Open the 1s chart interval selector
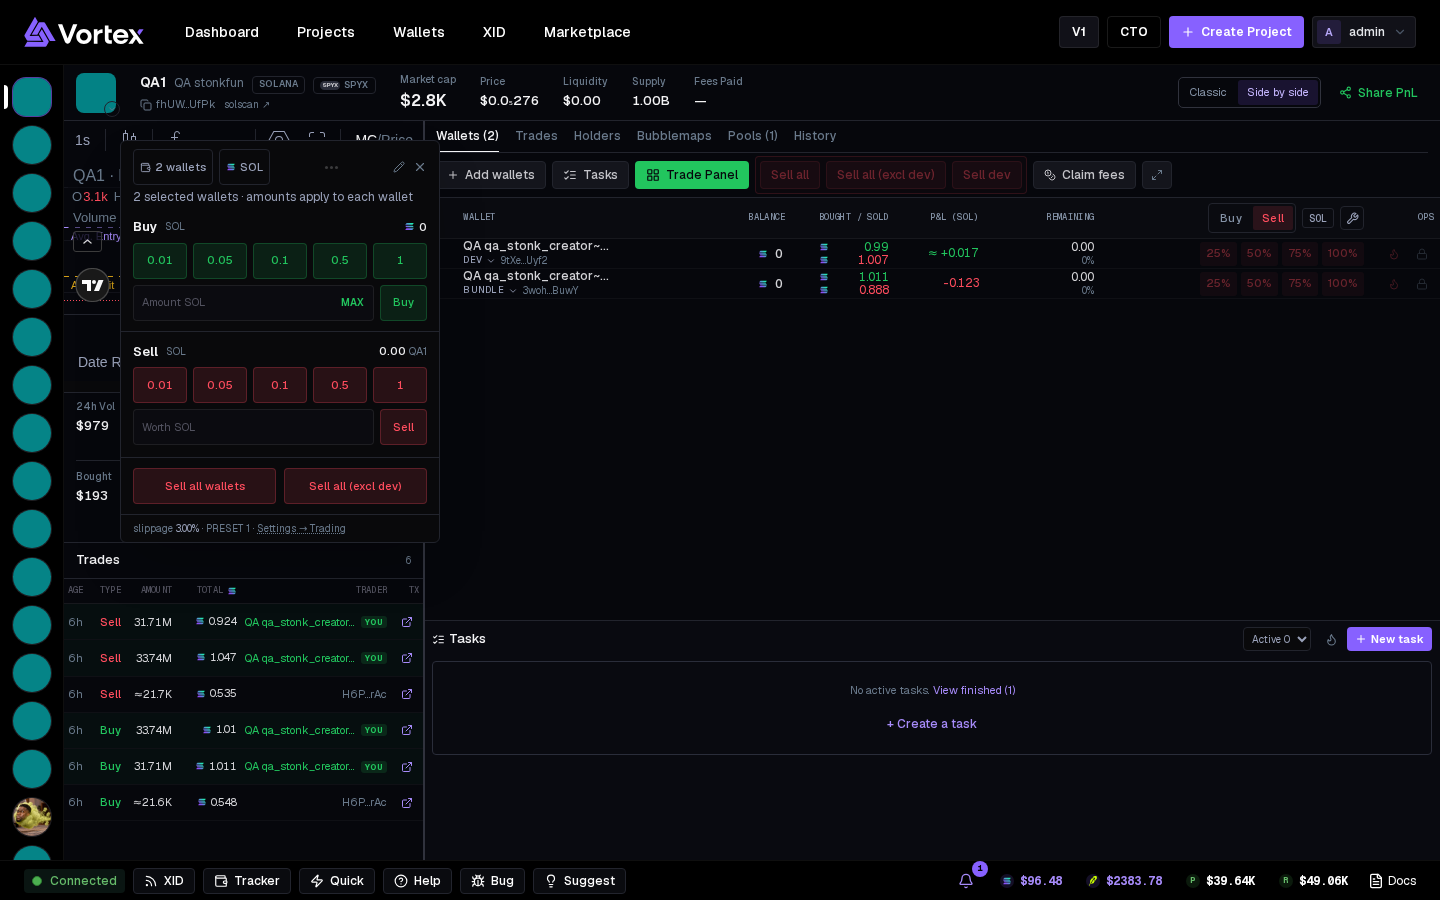Screen dimensions: 1440x900 tap(83, 141)
